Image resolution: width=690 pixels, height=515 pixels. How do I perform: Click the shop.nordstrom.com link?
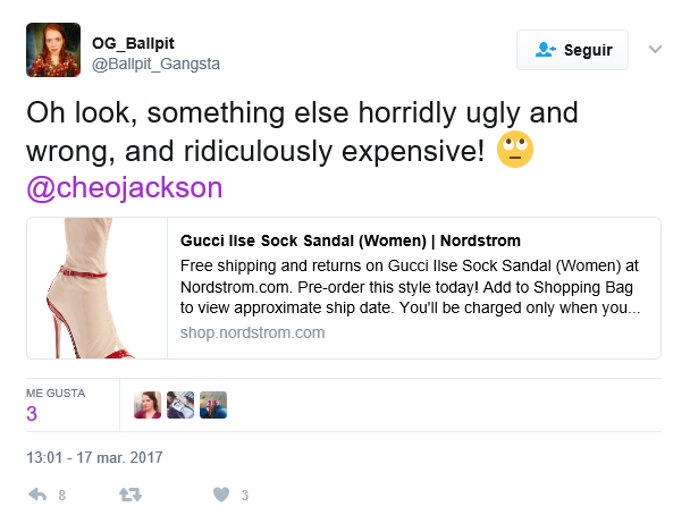click(x=253, y=332)
